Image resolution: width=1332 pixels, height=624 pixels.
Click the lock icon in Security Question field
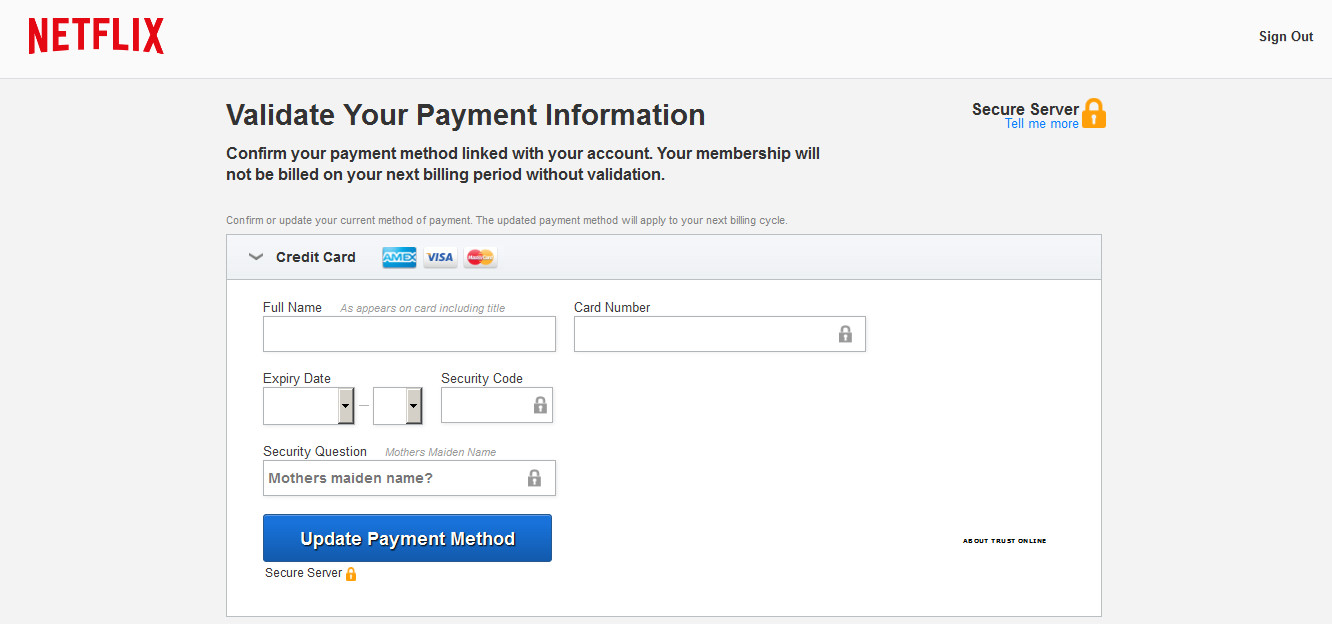[534, 478]
